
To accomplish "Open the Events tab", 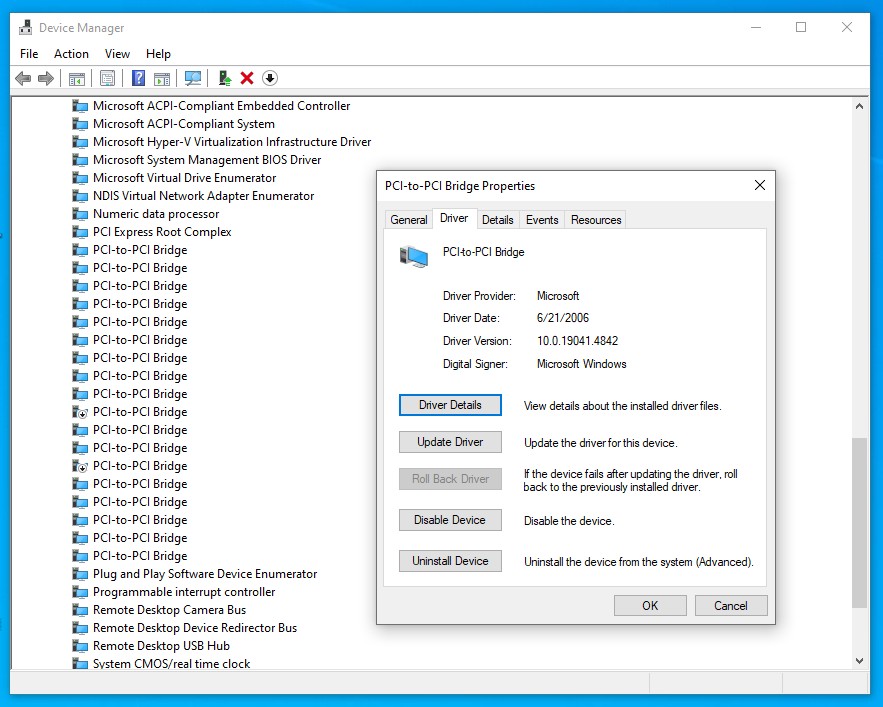I will 542,220.
